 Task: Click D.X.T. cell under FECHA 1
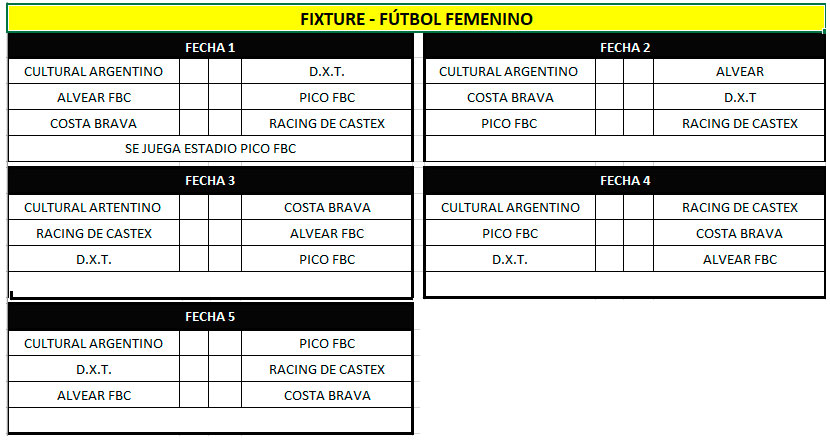327,72
